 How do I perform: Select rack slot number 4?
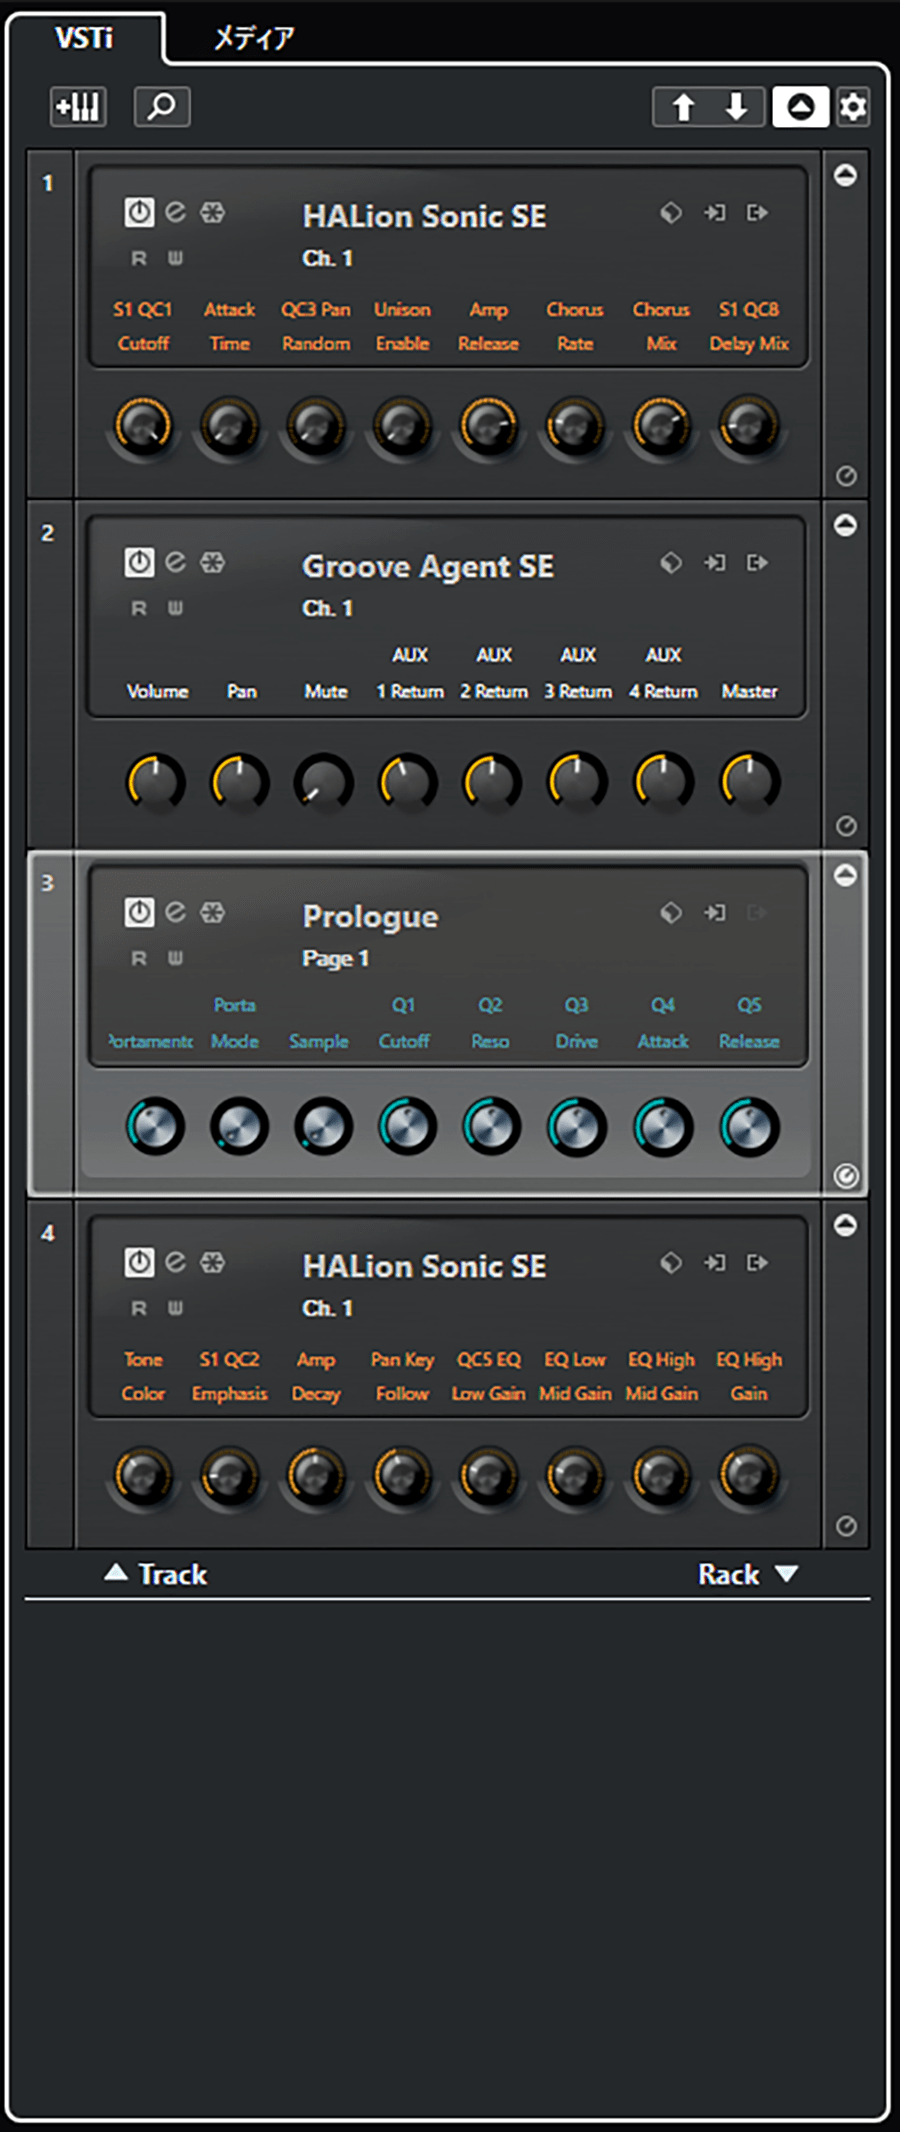point(48,1233)
